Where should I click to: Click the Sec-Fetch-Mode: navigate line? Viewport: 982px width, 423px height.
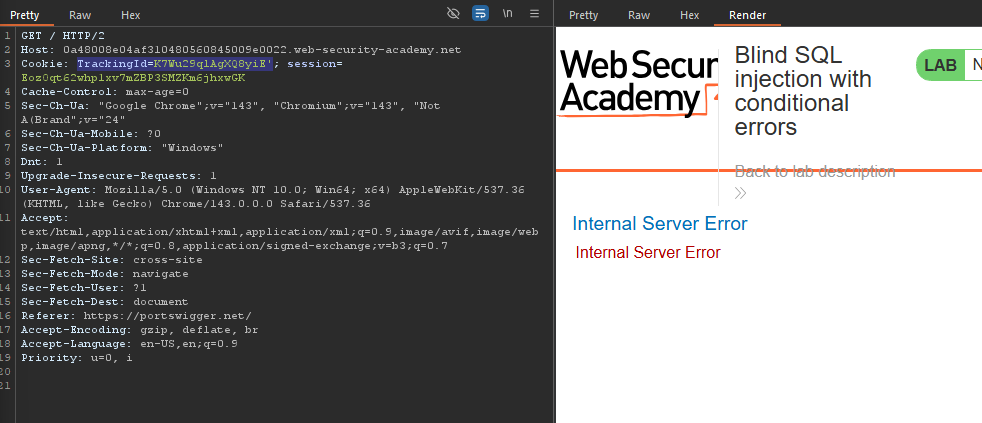click(x=105, y=274)
